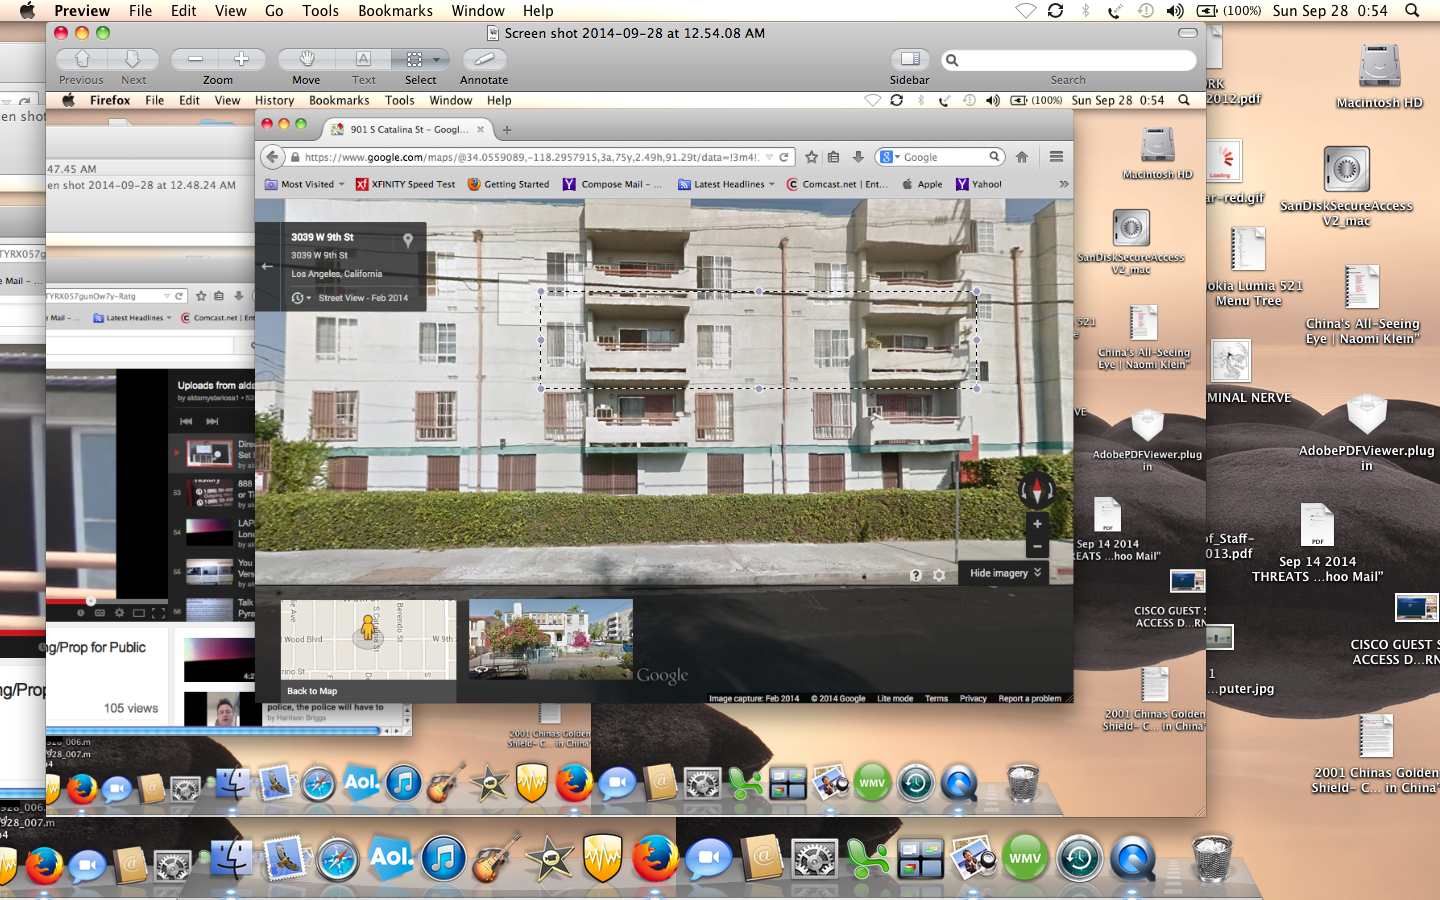
Task: Click the document proxy icon in title
Action: coord(492,33)
